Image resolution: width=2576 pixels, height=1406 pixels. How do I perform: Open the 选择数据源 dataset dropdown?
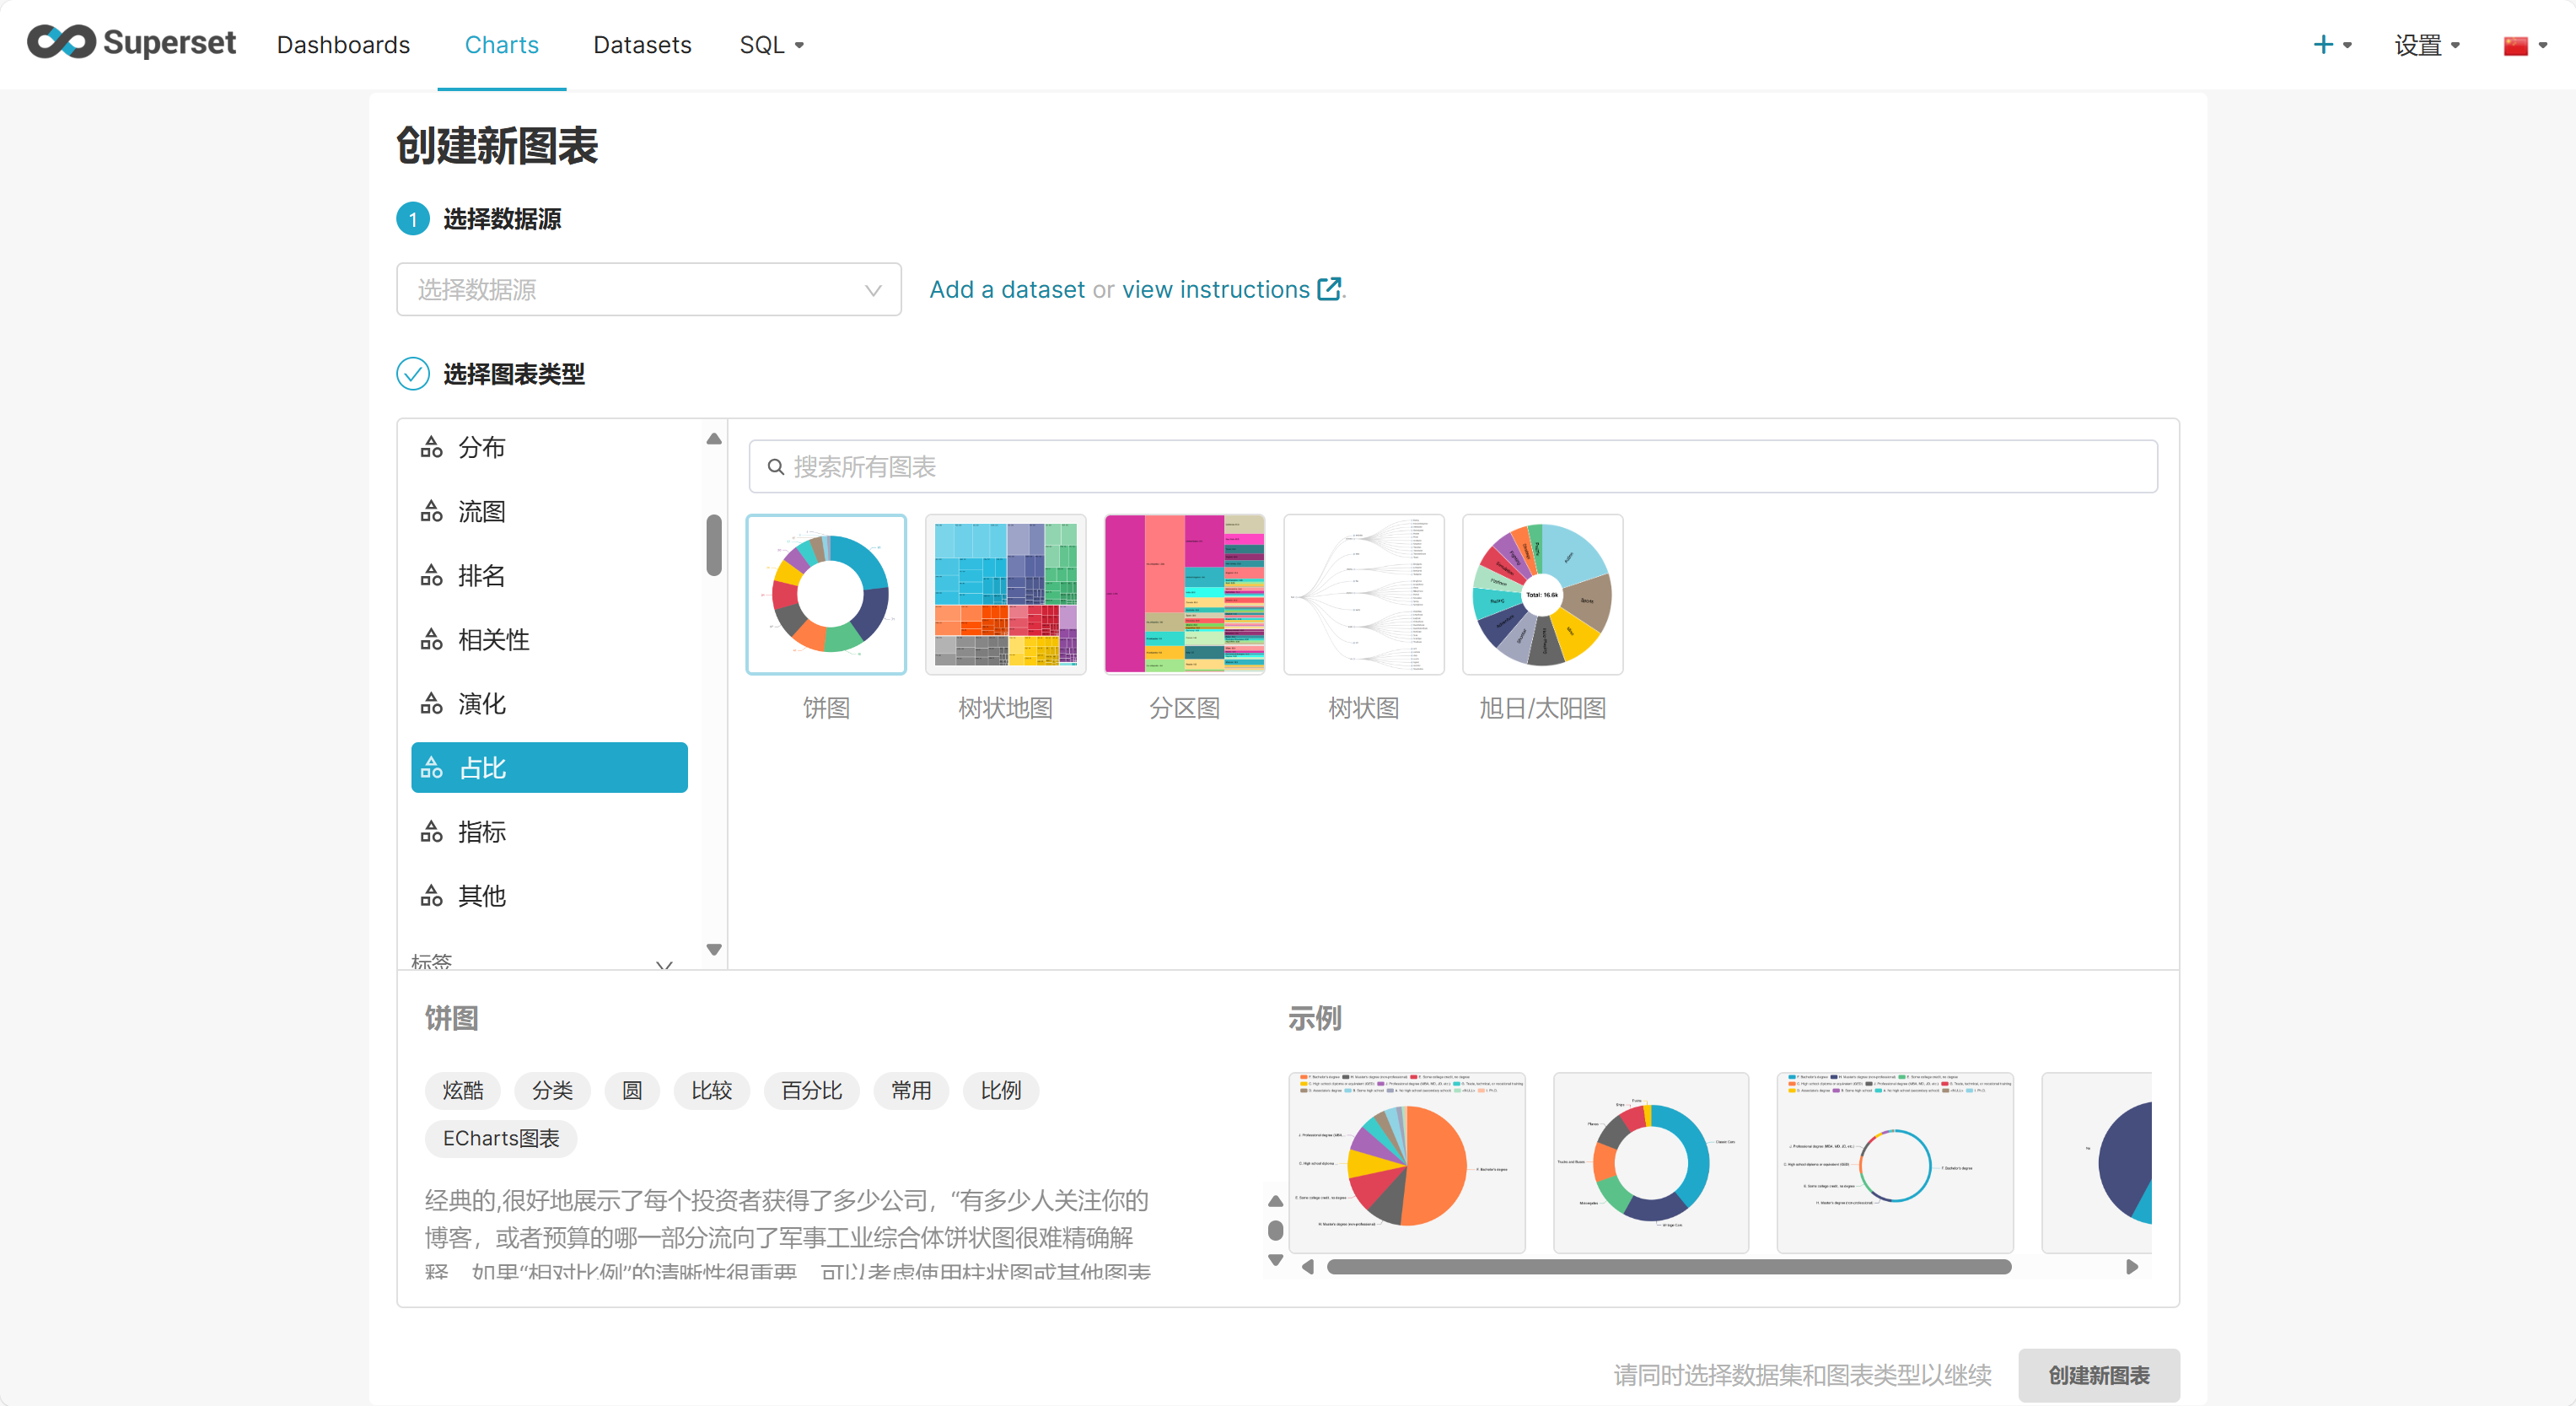648,290
